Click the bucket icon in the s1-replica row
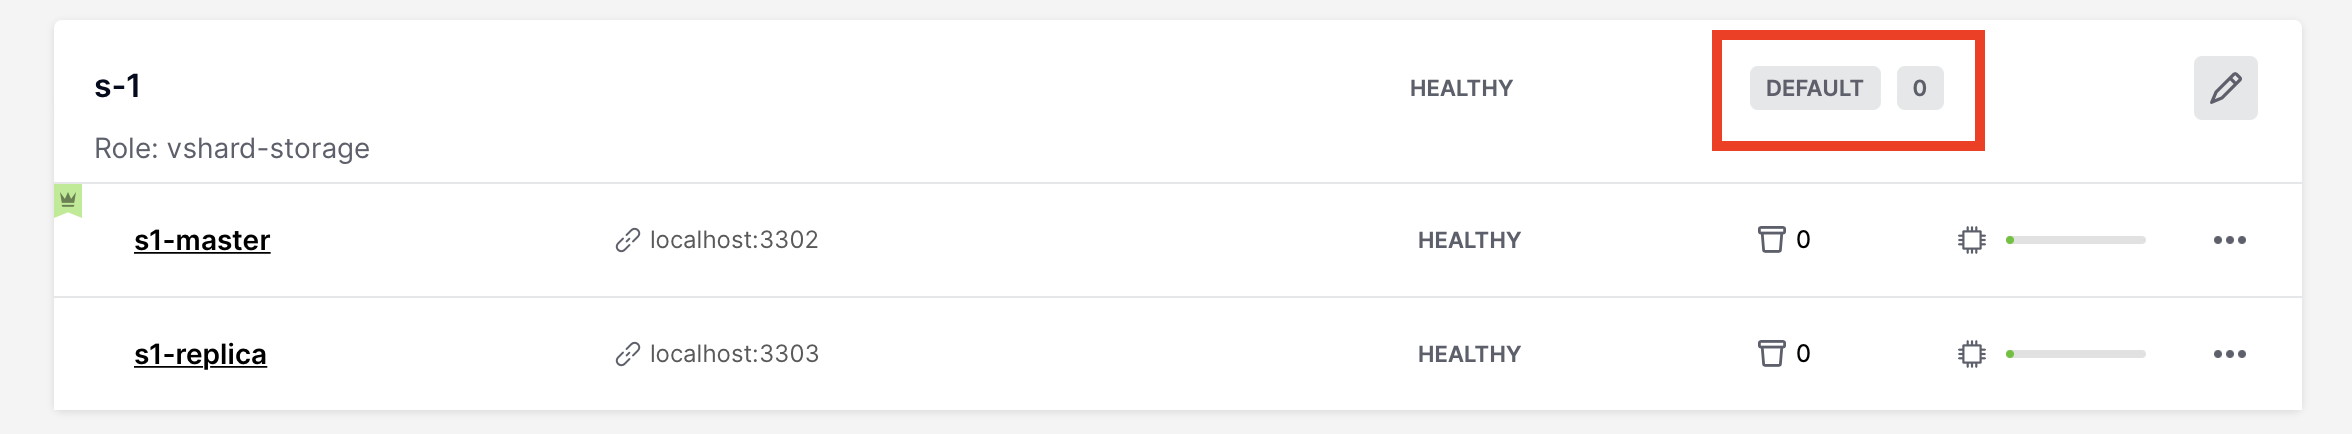The image size is (2352, 434). (x=1771, y=354)
